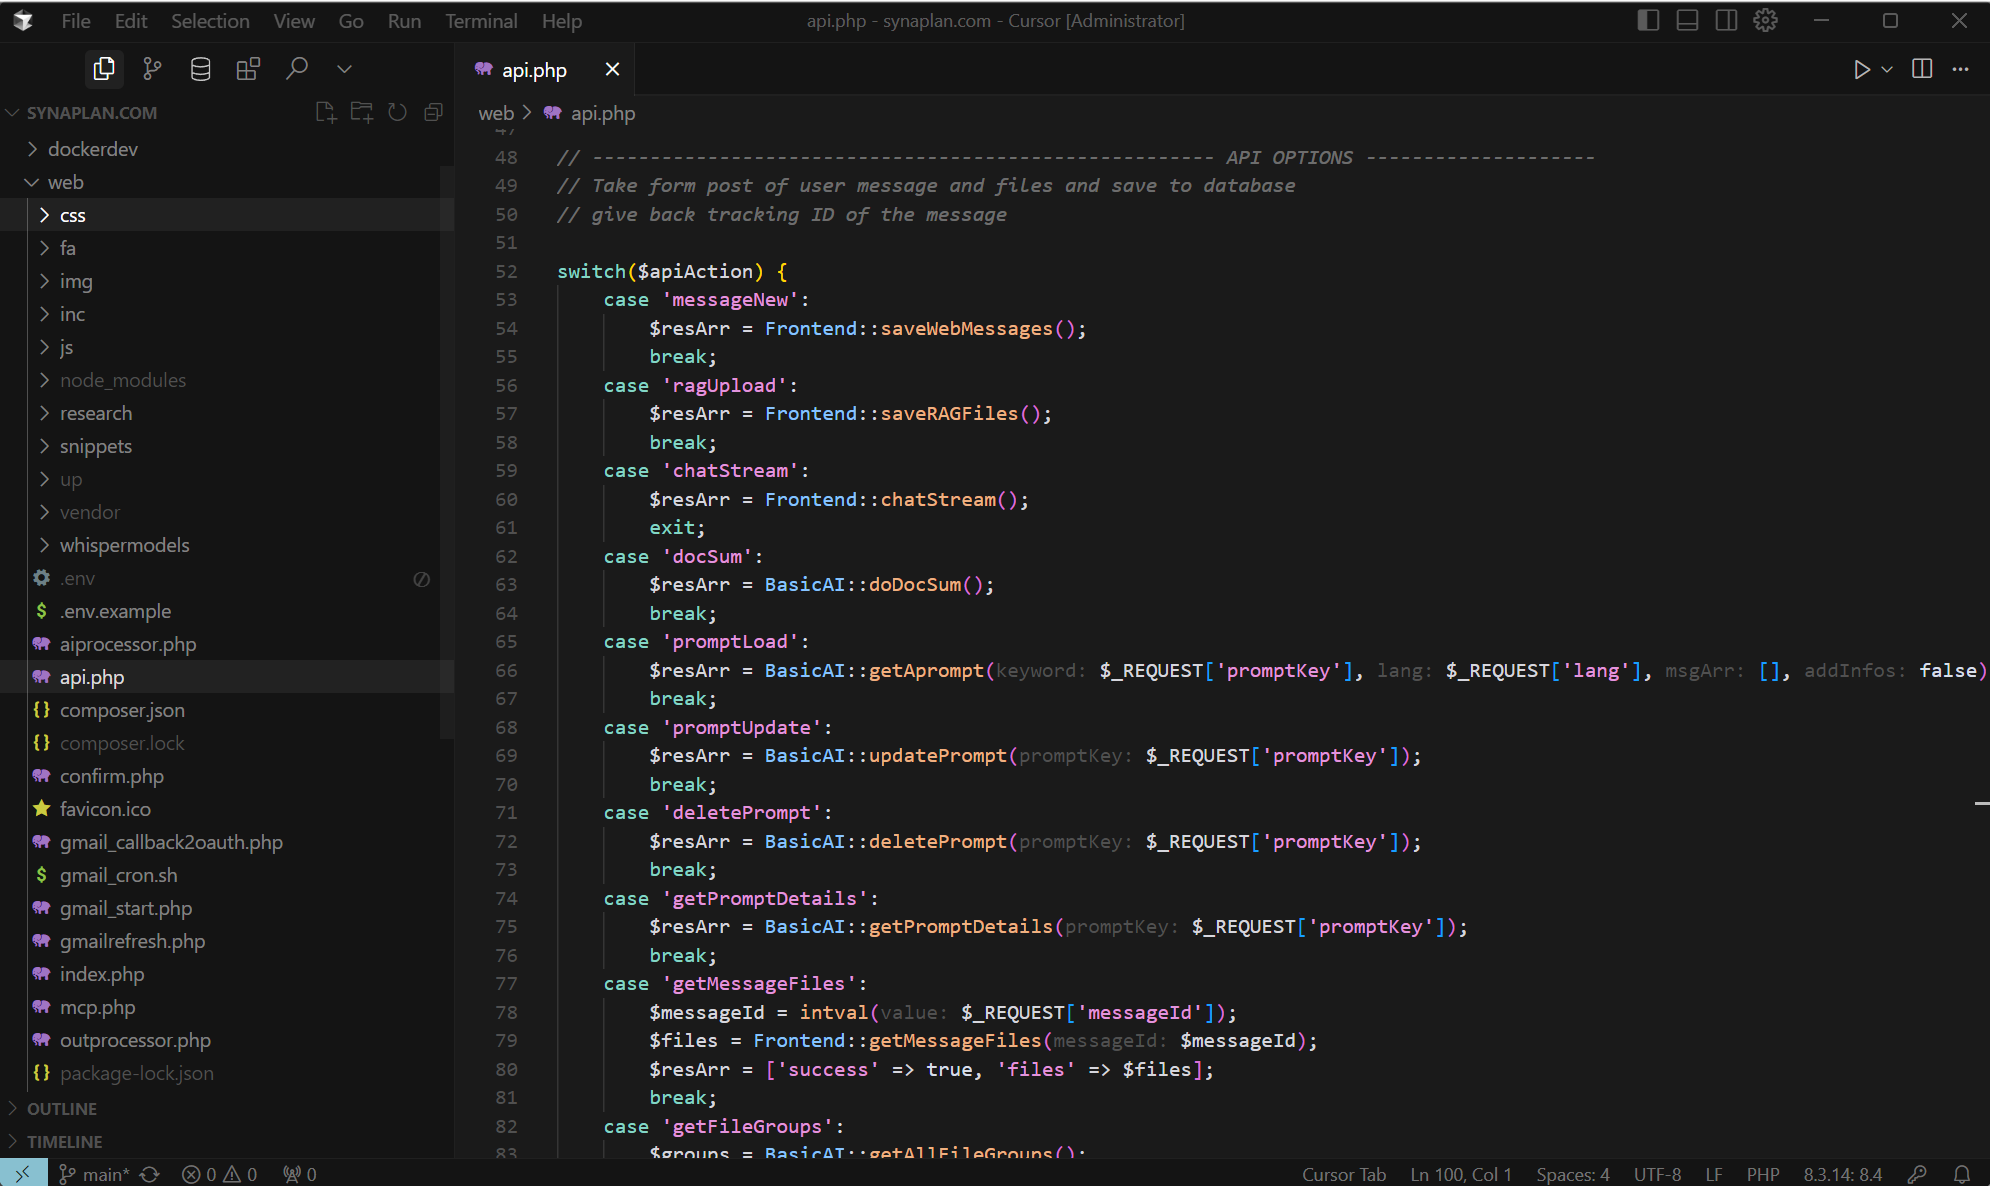Viewport: 1990px width, 1186px height.
Task: Open the Database view icon in sidebar
Action: point(200,69)
